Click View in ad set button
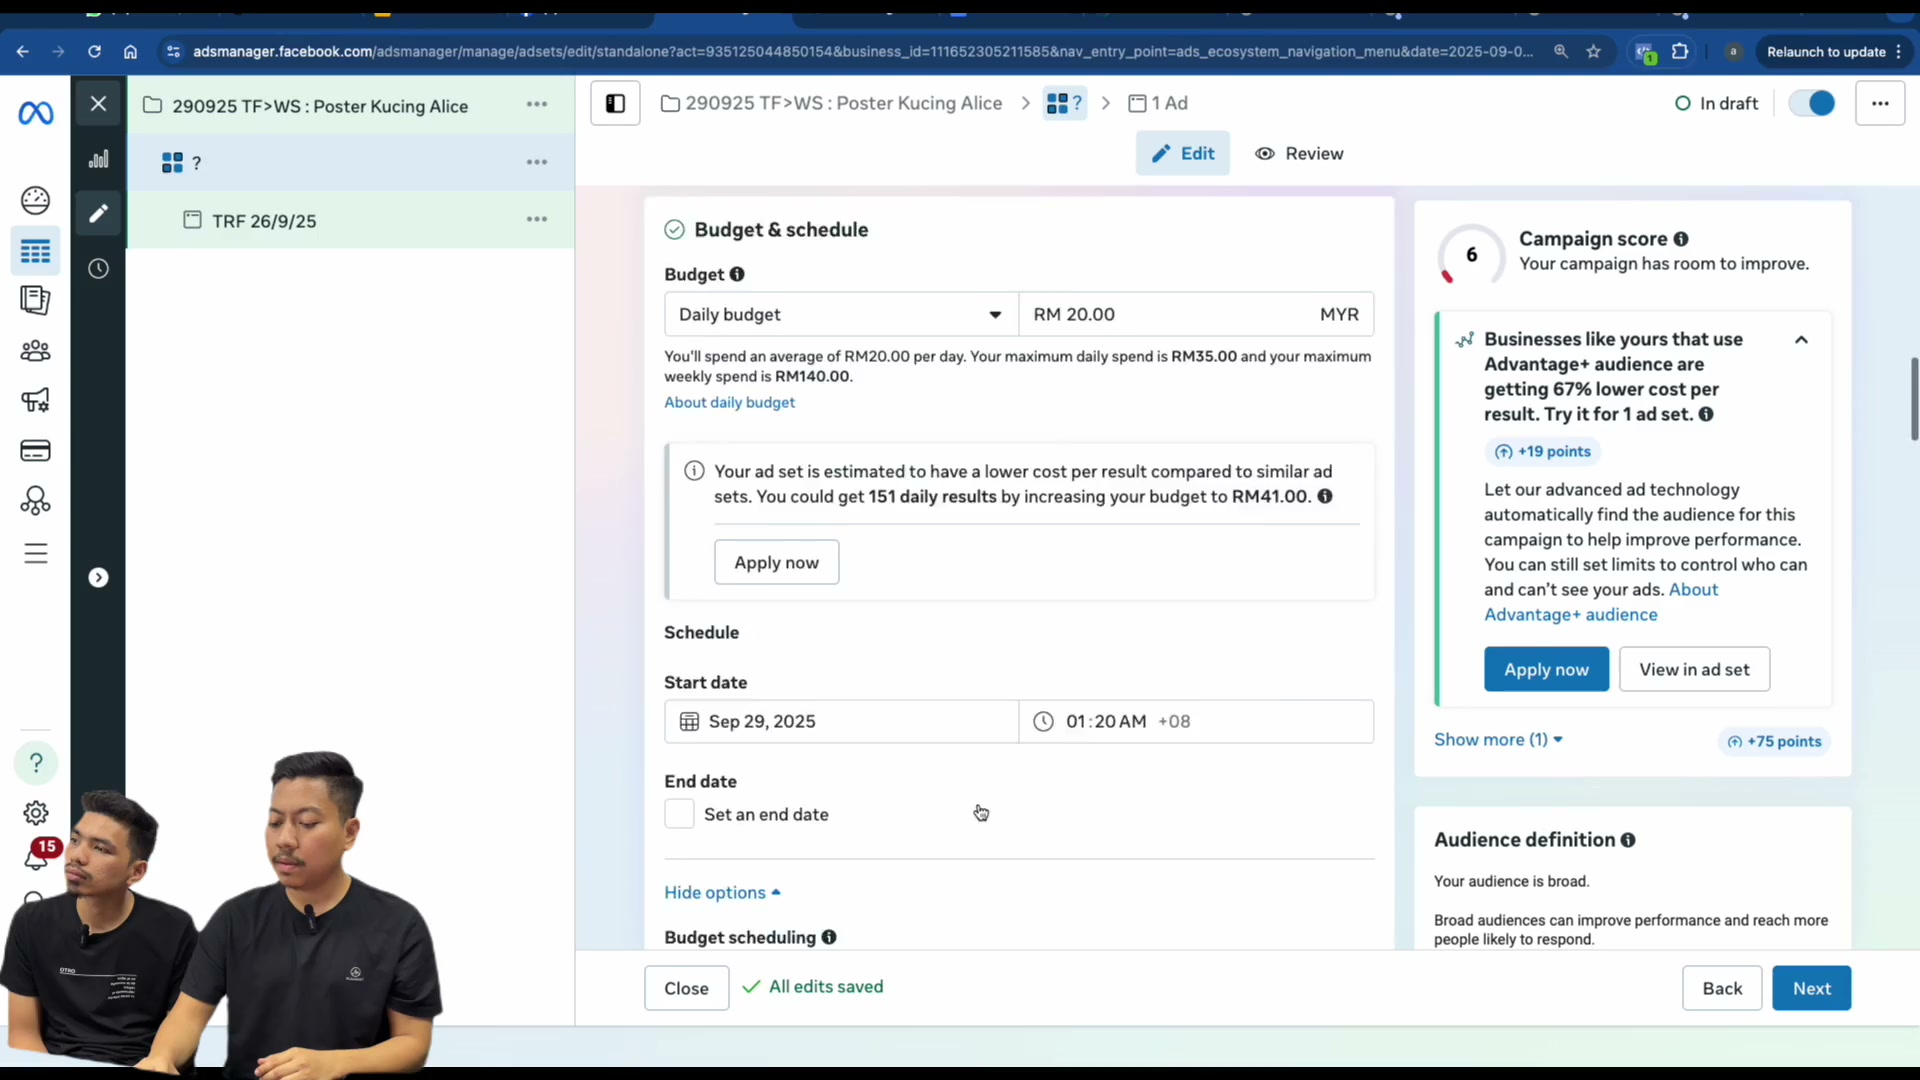 (1694, 669)
